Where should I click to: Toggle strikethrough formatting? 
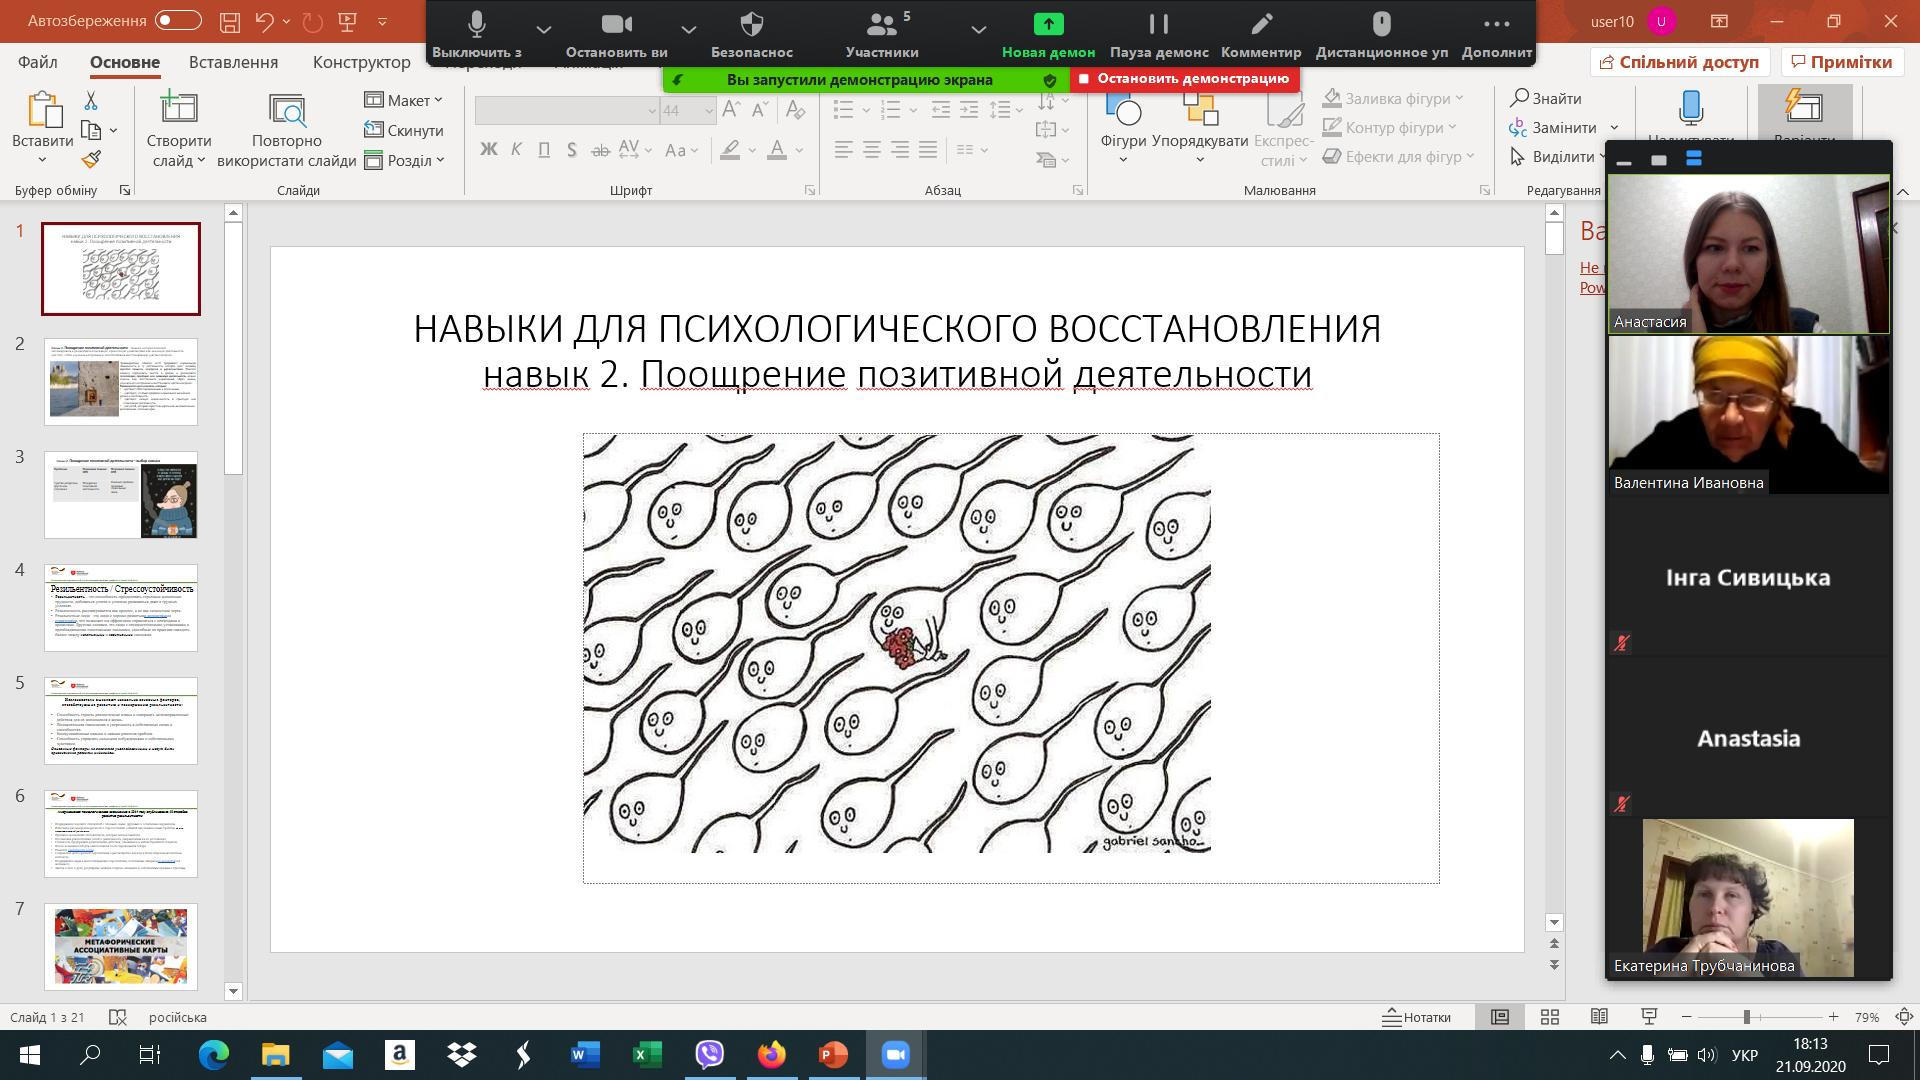click(600, 150)
